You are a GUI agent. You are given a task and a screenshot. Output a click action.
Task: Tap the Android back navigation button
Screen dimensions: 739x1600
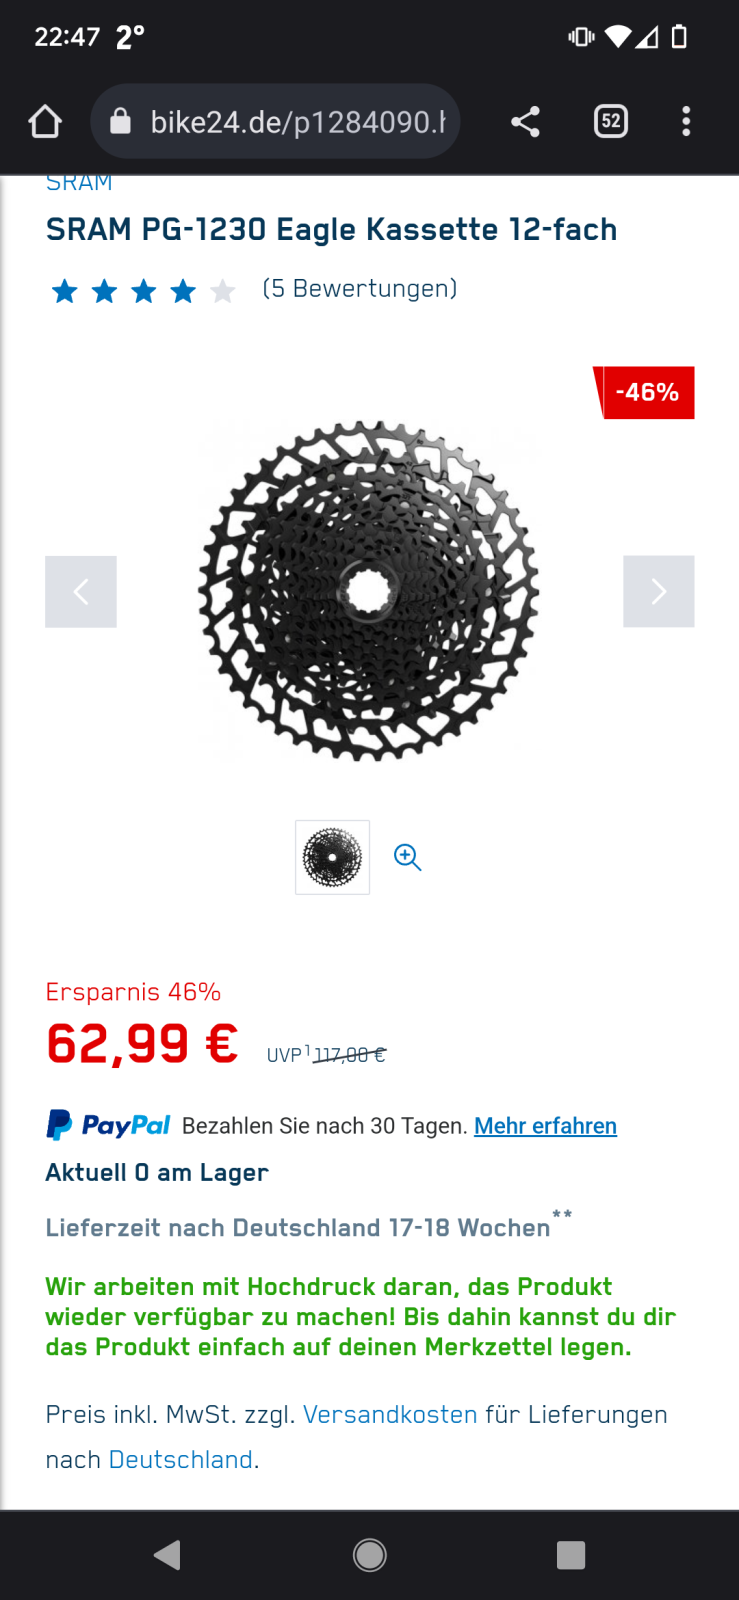point(167,1555)
